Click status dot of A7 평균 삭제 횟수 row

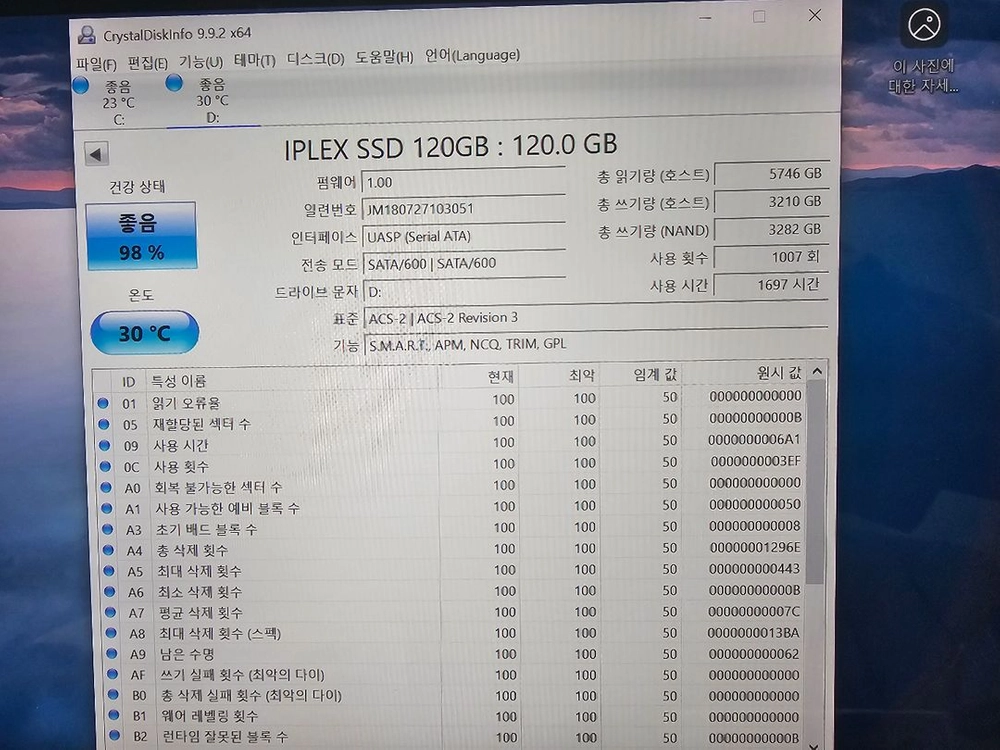(x=110, y=612)
